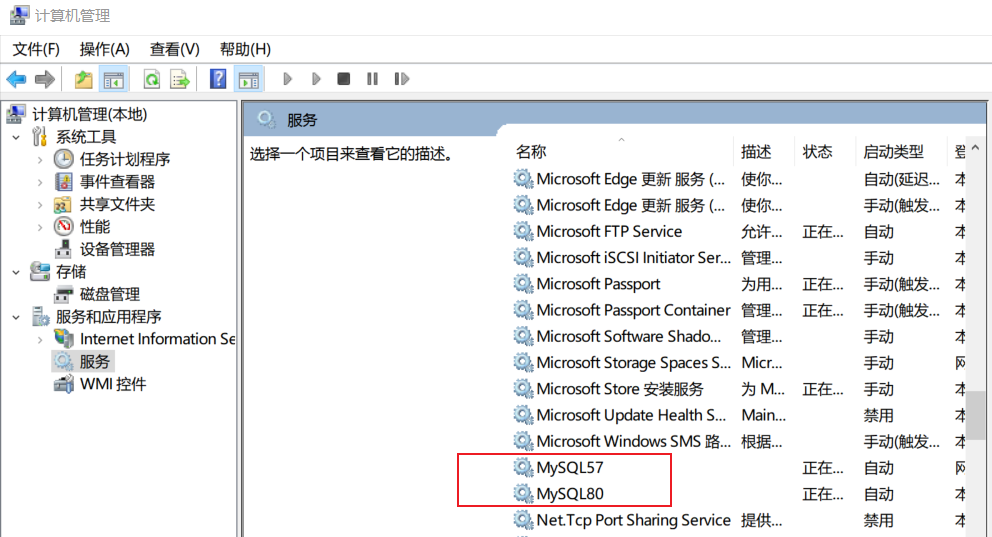Toggle the Show/Hide Action Pane icon
This screenshot has width=992, height=537.
tap(249, 79)
